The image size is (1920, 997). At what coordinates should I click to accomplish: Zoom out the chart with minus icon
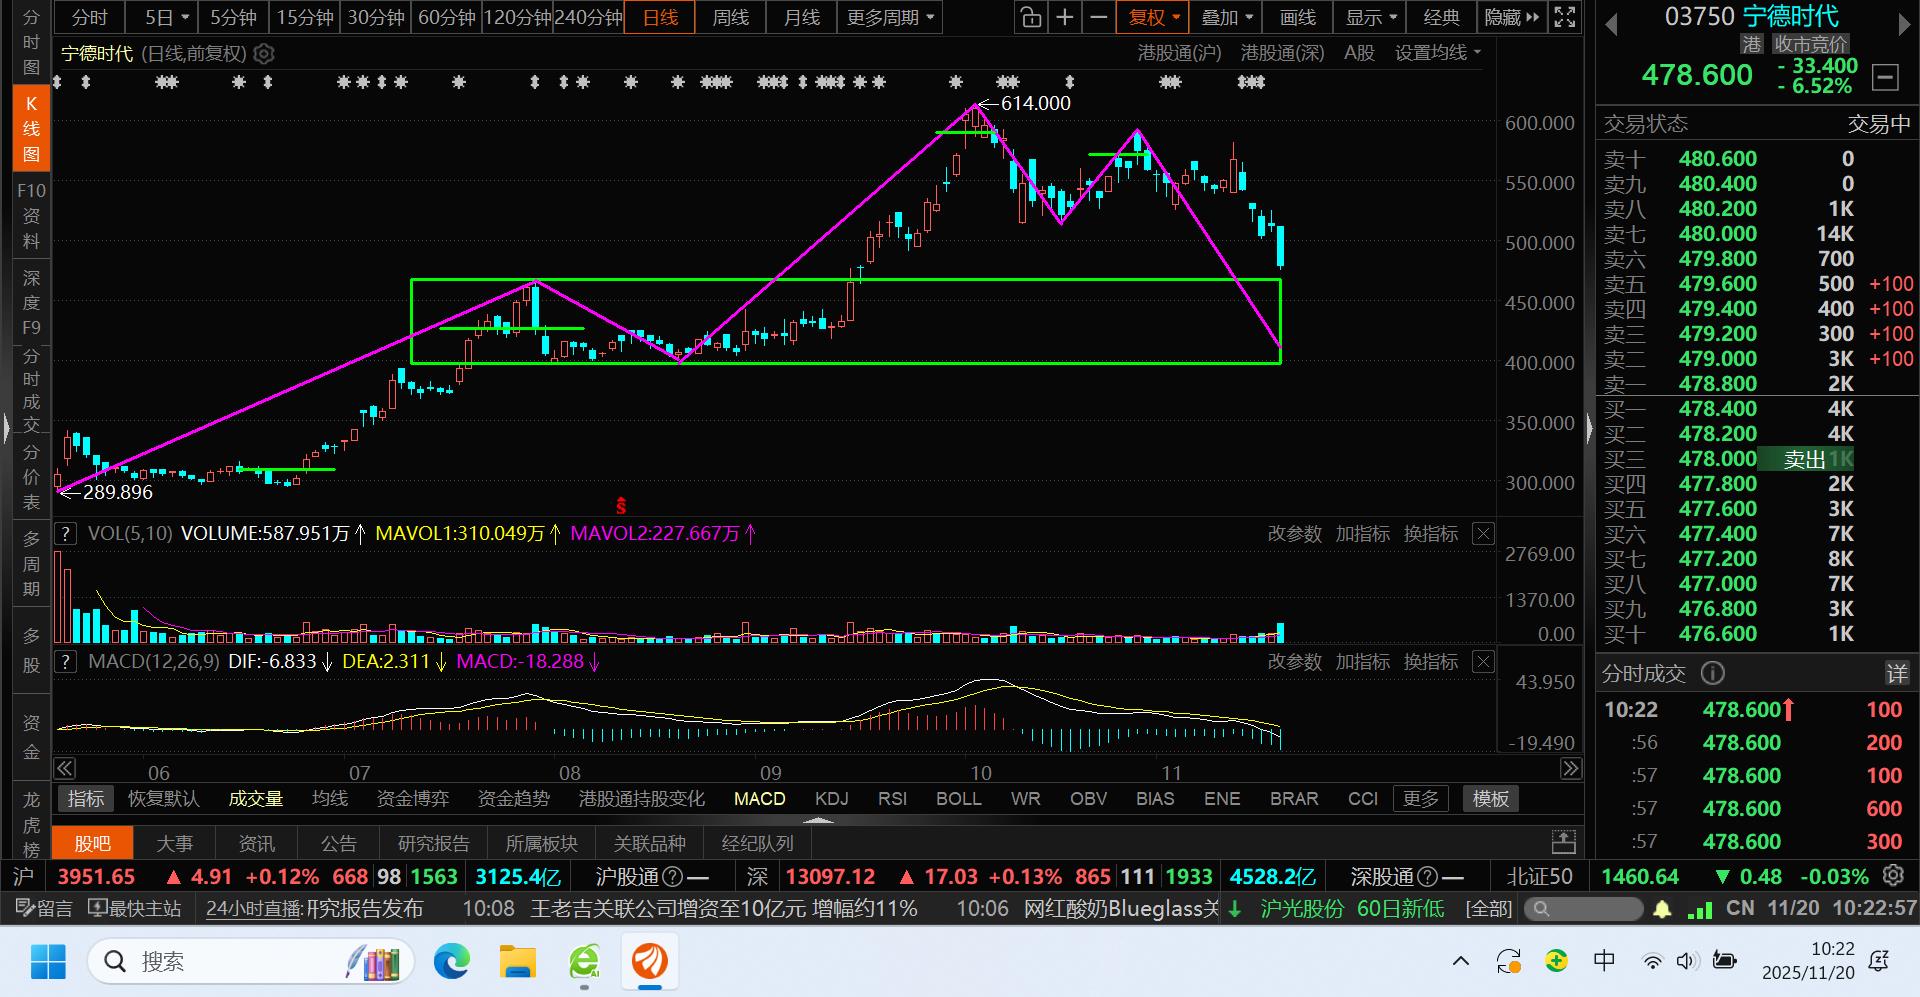click(x=1098, y=17)
